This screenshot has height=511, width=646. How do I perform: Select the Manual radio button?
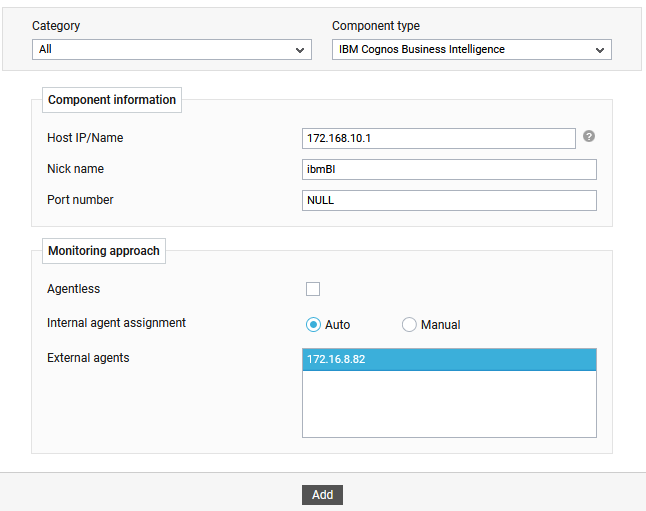tap(409, 325)
